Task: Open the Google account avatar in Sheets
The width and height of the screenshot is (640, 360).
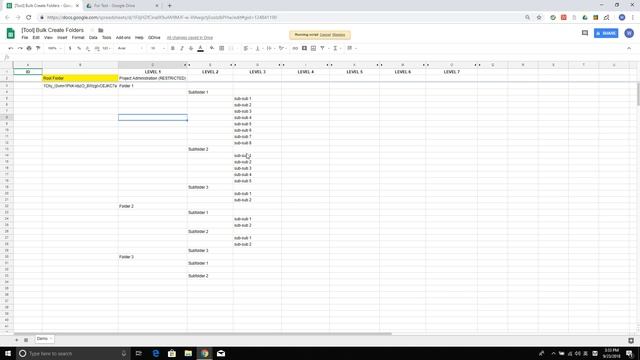Action: [x=629, y=33]
